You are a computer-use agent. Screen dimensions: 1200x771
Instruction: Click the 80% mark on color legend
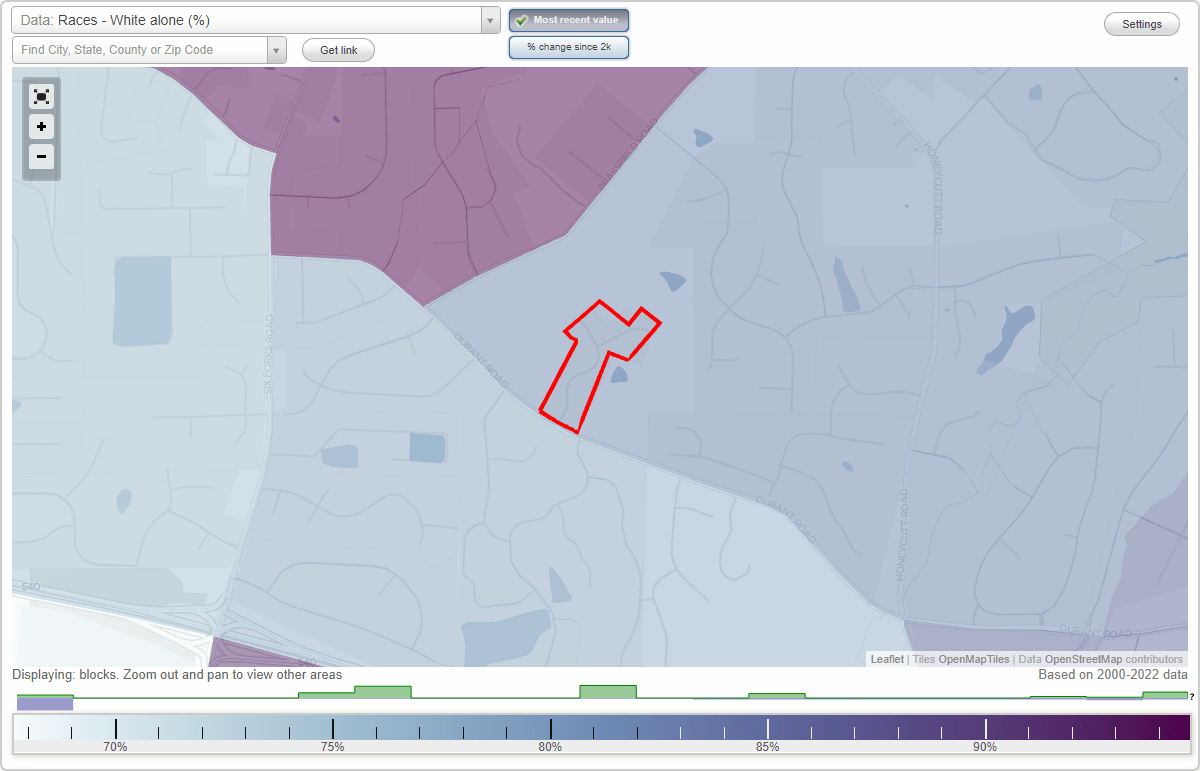tap(550, 747)
